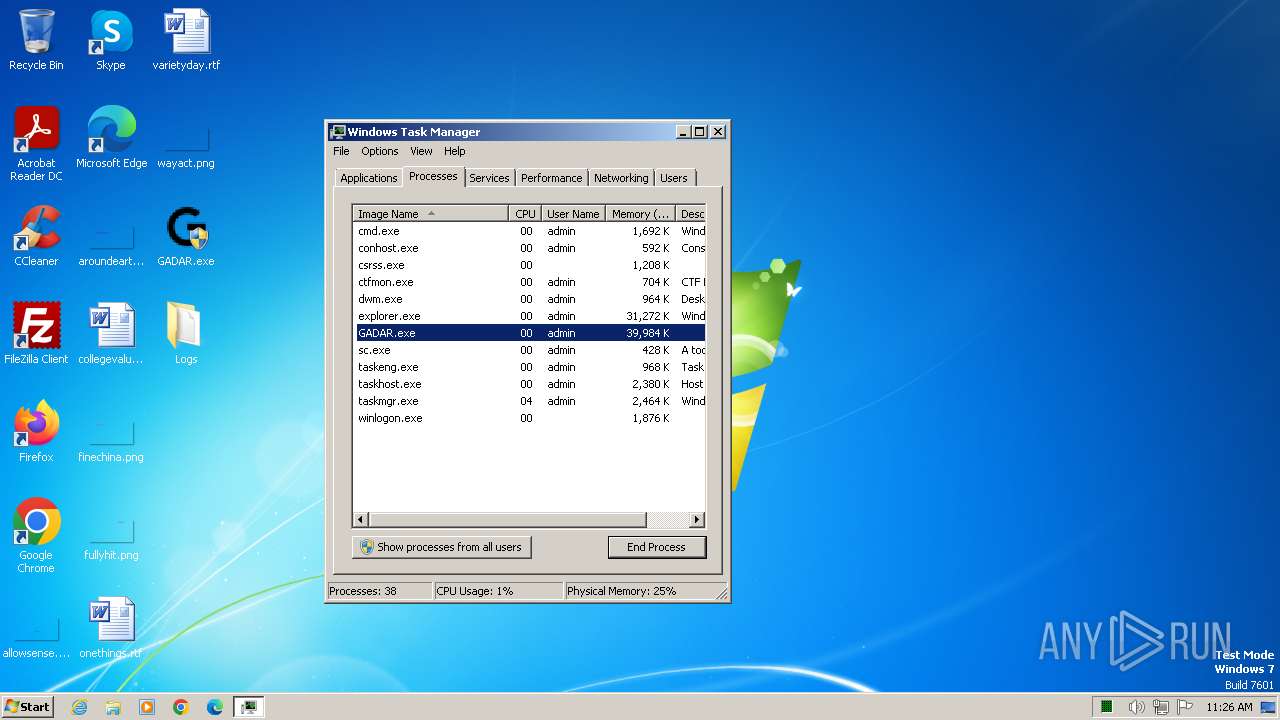The image size is (1280, 720).
Task: Select the taskeng.exe process row
Action: (529, 367)
